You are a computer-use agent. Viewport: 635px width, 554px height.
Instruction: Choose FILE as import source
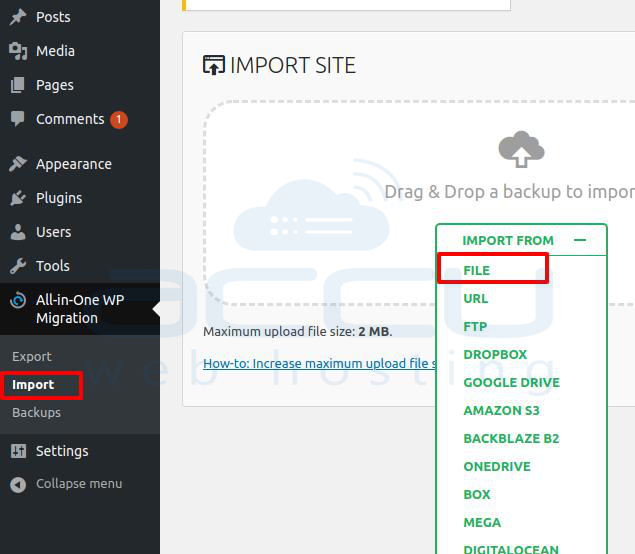click(477, 270)
